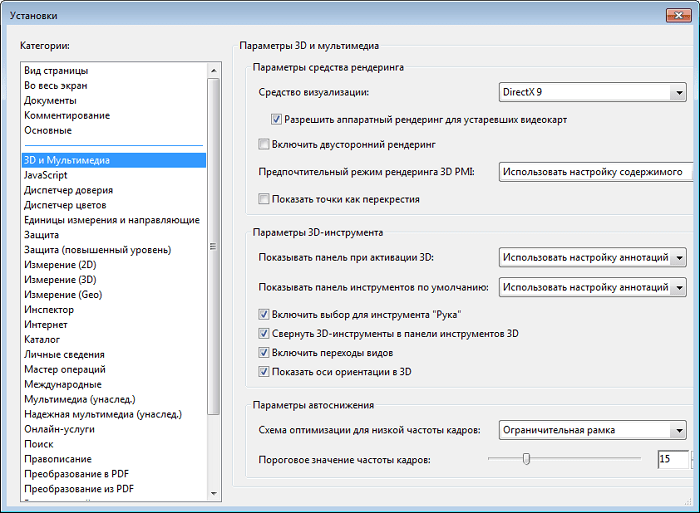Viewport: 700px width, 513px height.
Task: Click the categories list scroll up arrow
Action: pos(213,71)
